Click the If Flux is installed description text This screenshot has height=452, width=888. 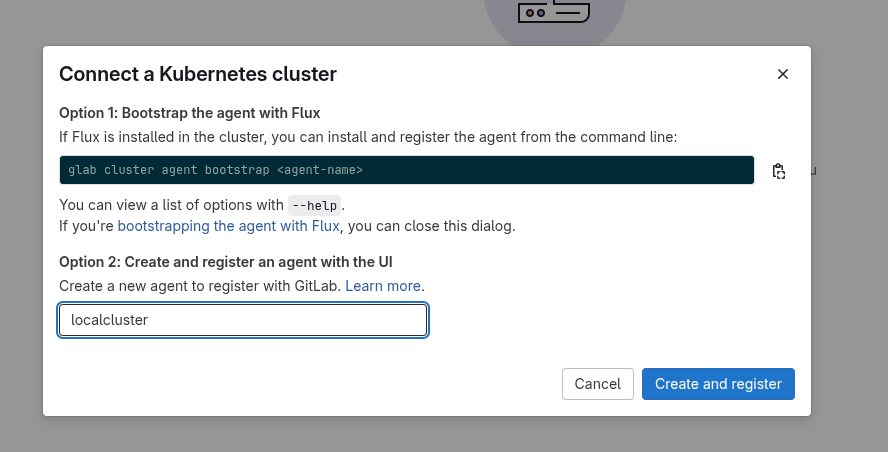click(368, 136)
